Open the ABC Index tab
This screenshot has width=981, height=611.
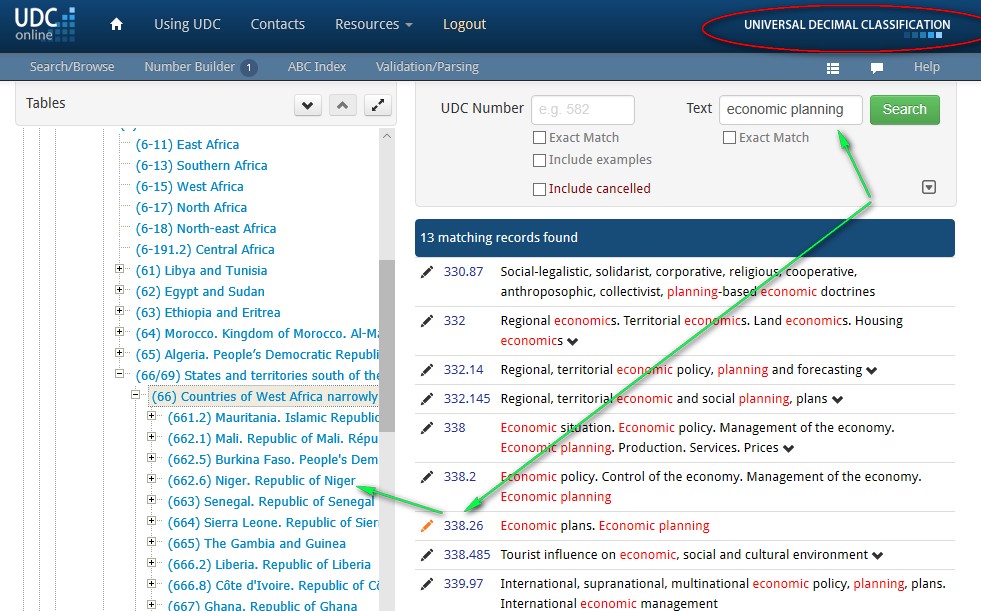tap(316, 67)
